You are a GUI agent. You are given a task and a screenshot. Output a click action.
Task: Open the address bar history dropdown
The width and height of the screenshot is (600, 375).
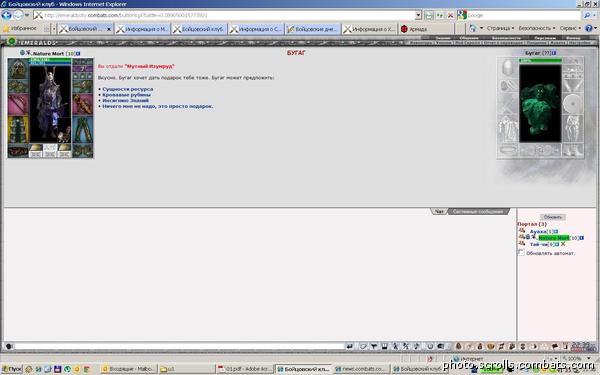(x=418, y=15)
